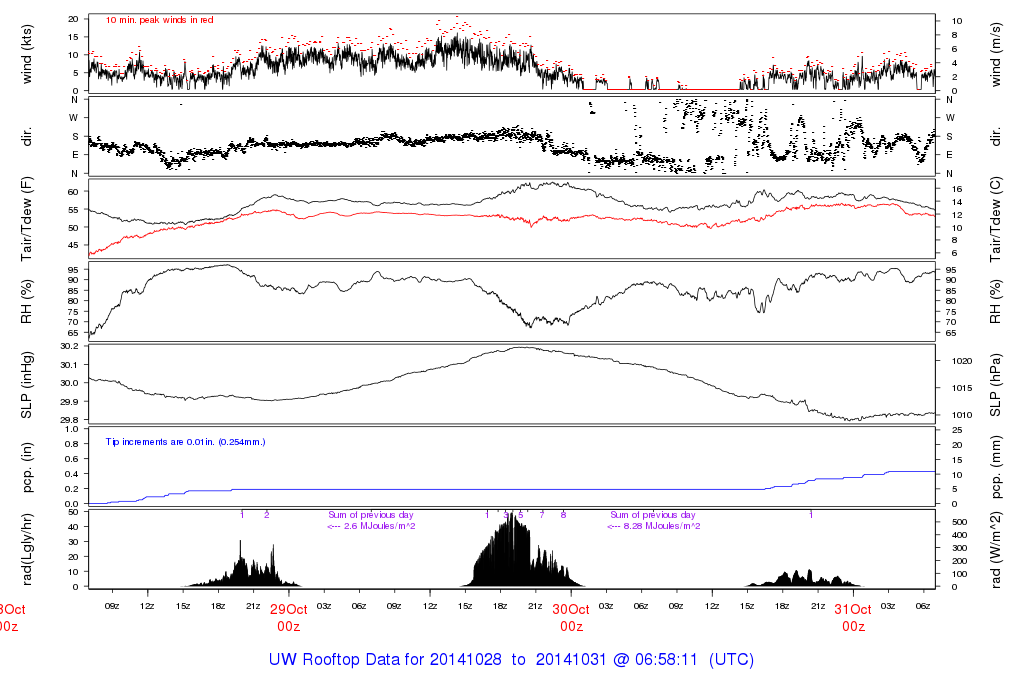Image resolution: width=1024 pixels, height=700 pixels.
Task: Click the "Tair/Tdew (F)" axis label
Action: tap(27, 219)
